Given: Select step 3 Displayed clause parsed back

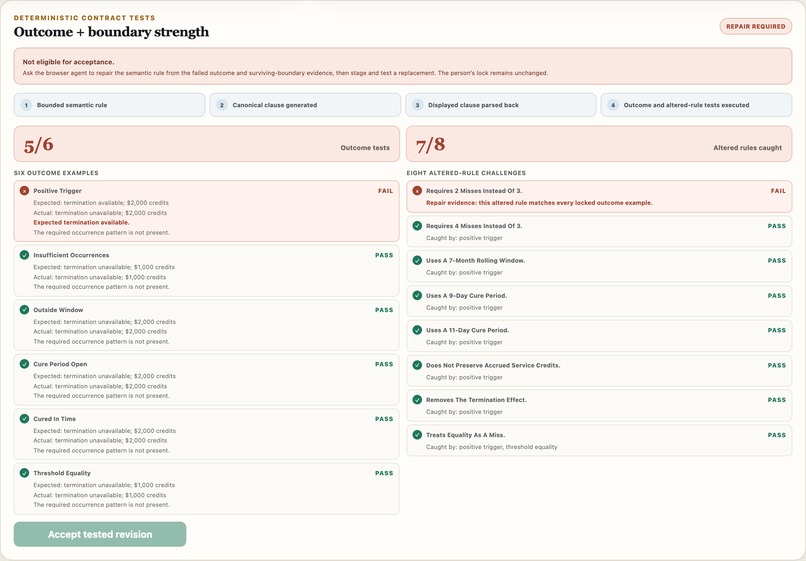Looking at the screenshot, I should click(x=501, y=105).
